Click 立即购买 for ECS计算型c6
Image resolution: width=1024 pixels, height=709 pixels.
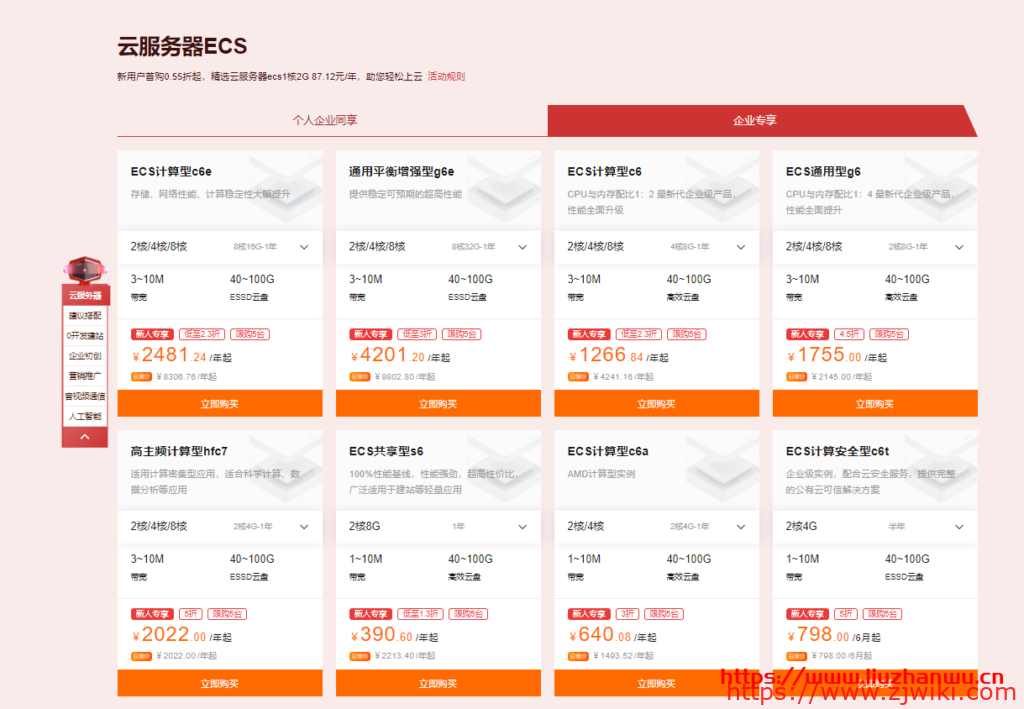(x=656, y=403)
